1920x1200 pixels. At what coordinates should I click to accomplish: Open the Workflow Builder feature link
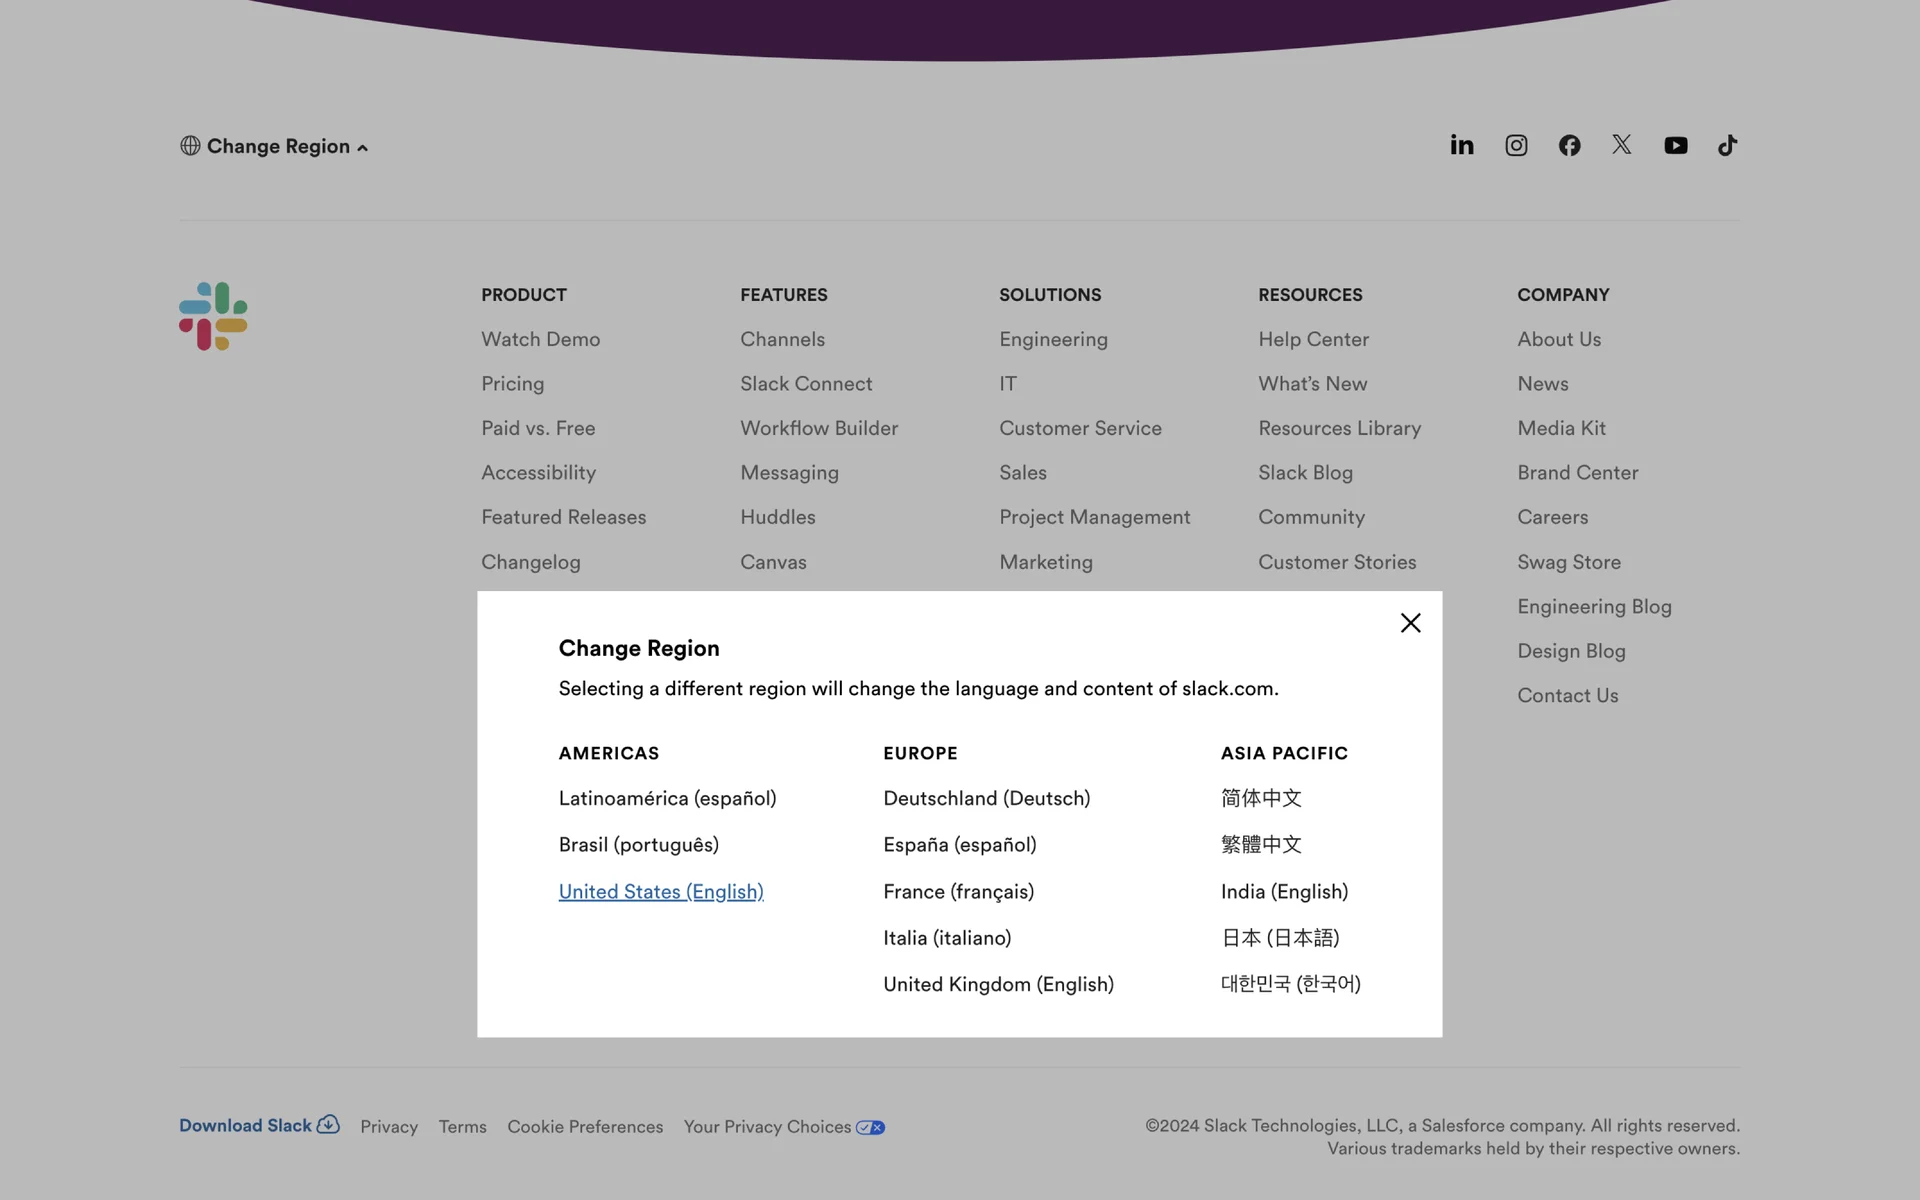[818, 428]
